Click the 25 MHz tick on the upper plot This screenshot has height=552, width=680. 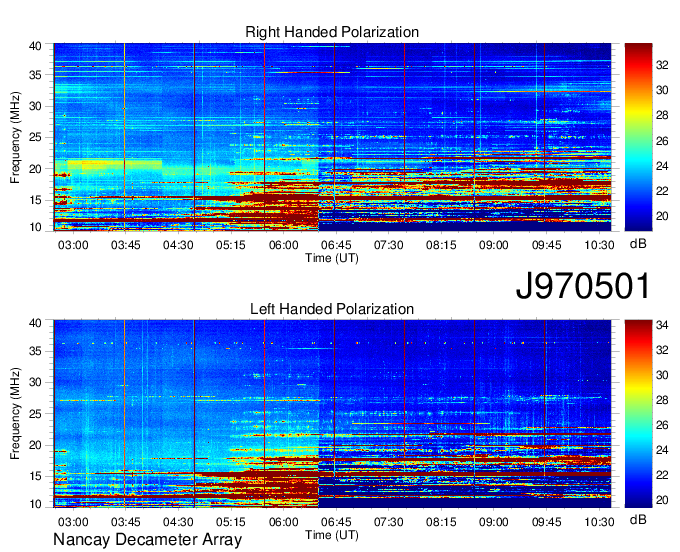click(35, 138)
